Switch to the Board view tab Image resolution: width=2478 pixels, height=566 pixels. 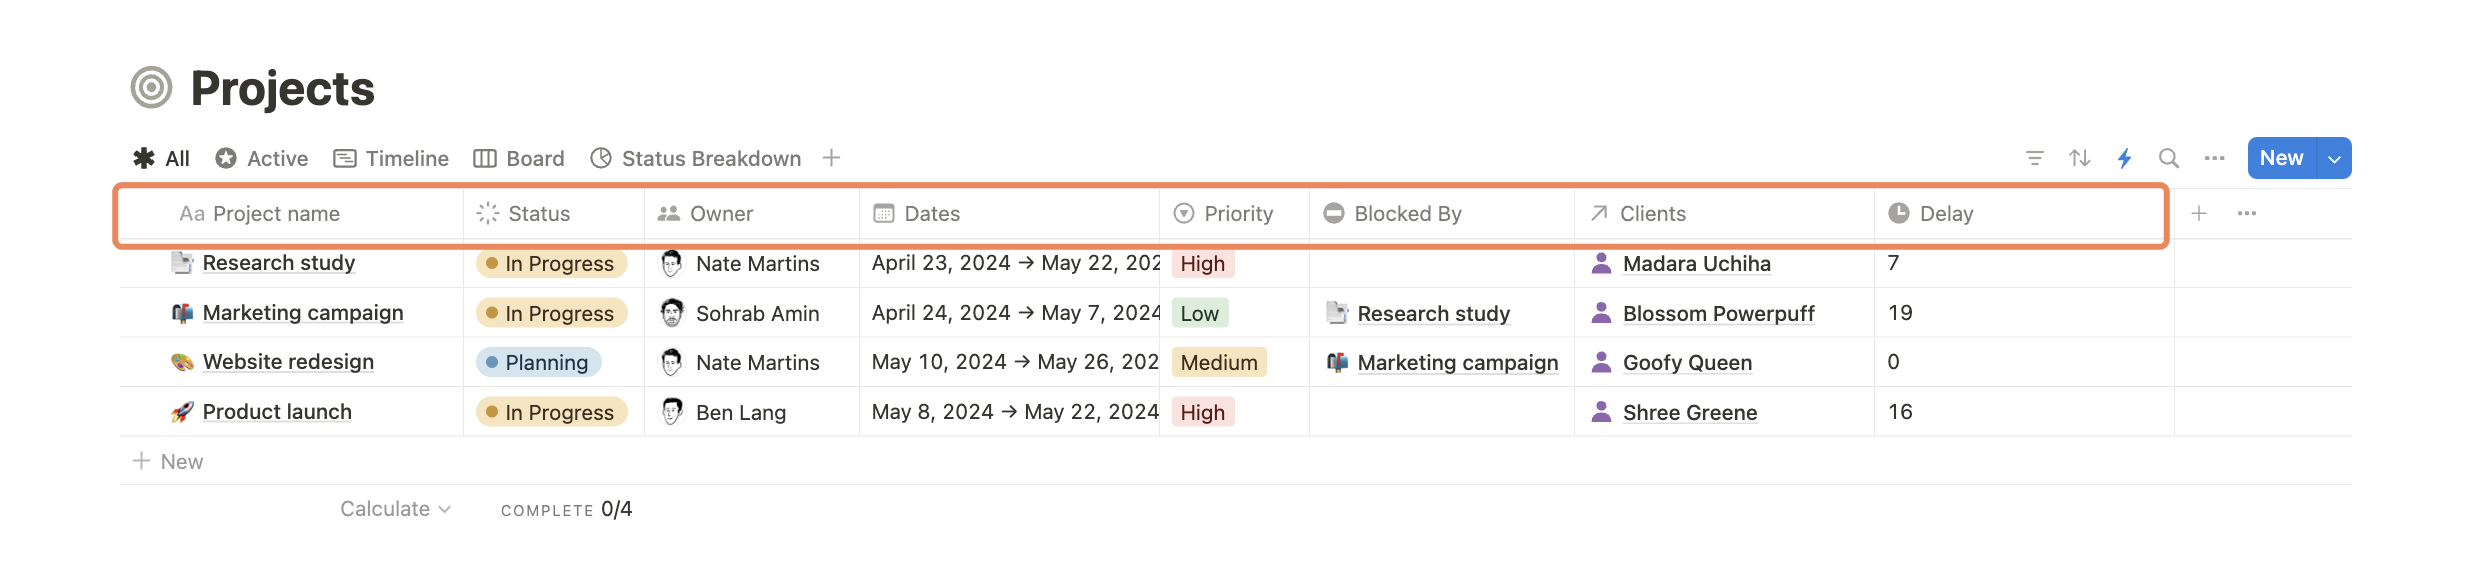[519, 159]
